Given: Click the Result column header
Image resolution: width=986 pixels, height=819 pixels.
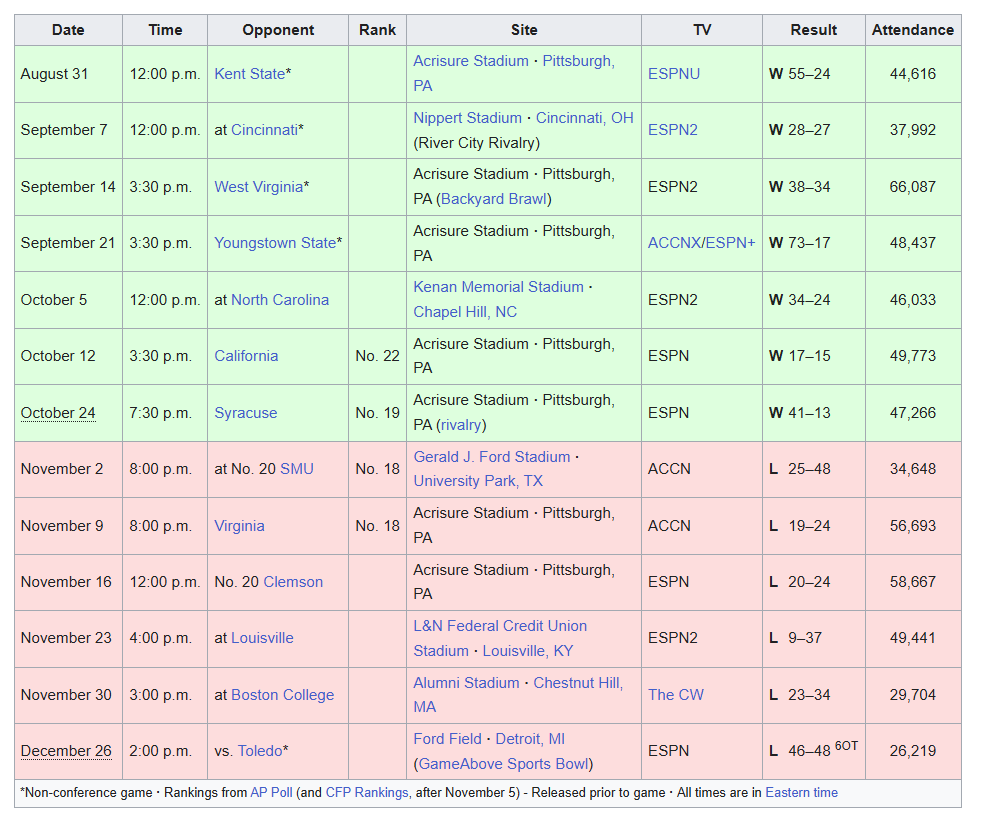Looking at the screenshot, I should [x=814, y=30].
